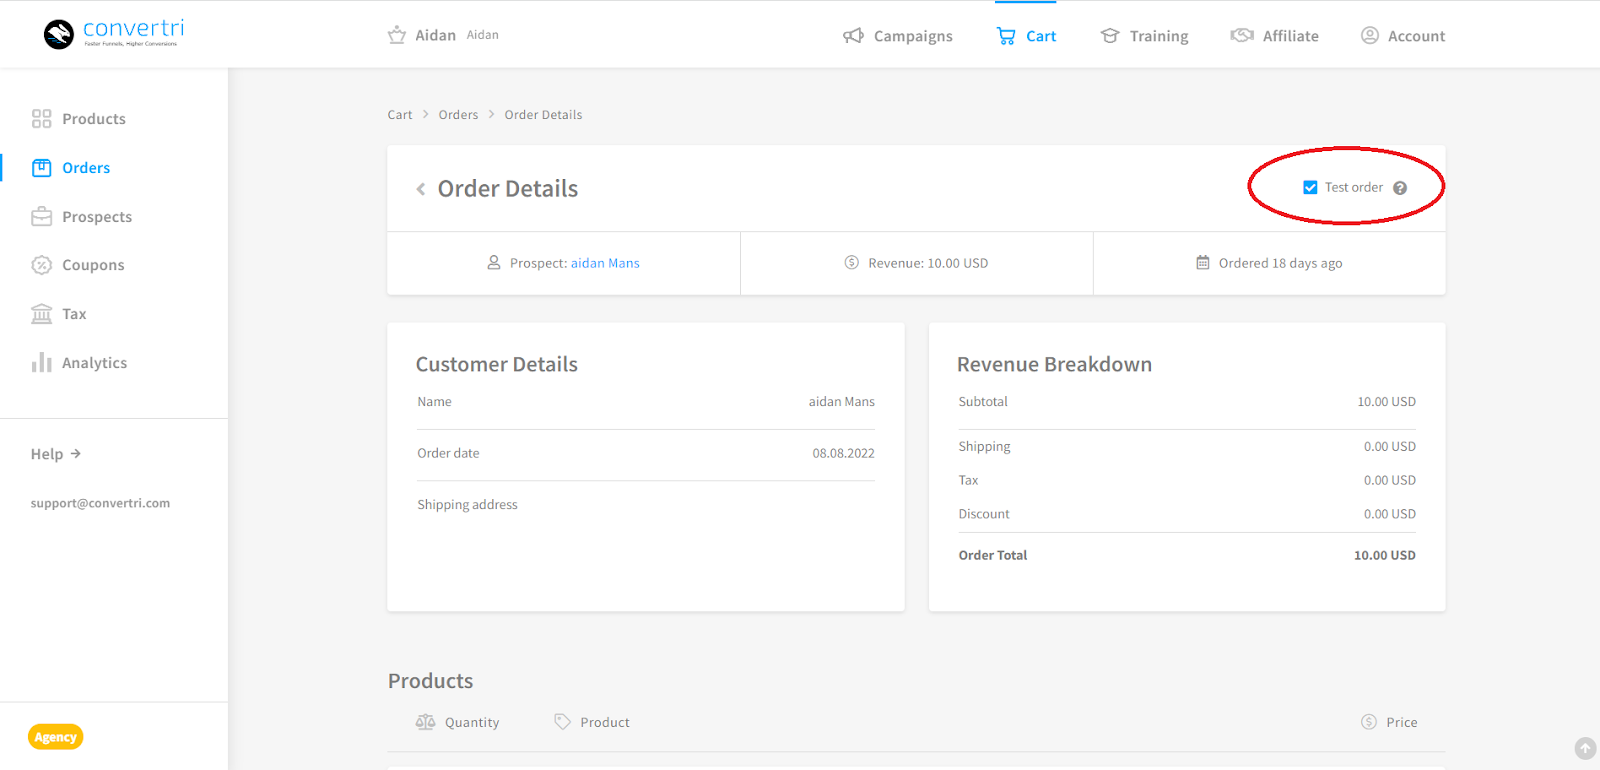Viewport: 1600px width, 770px height.
Task: Click the Products grid icon in sidebar
Action: pos(41,119)
